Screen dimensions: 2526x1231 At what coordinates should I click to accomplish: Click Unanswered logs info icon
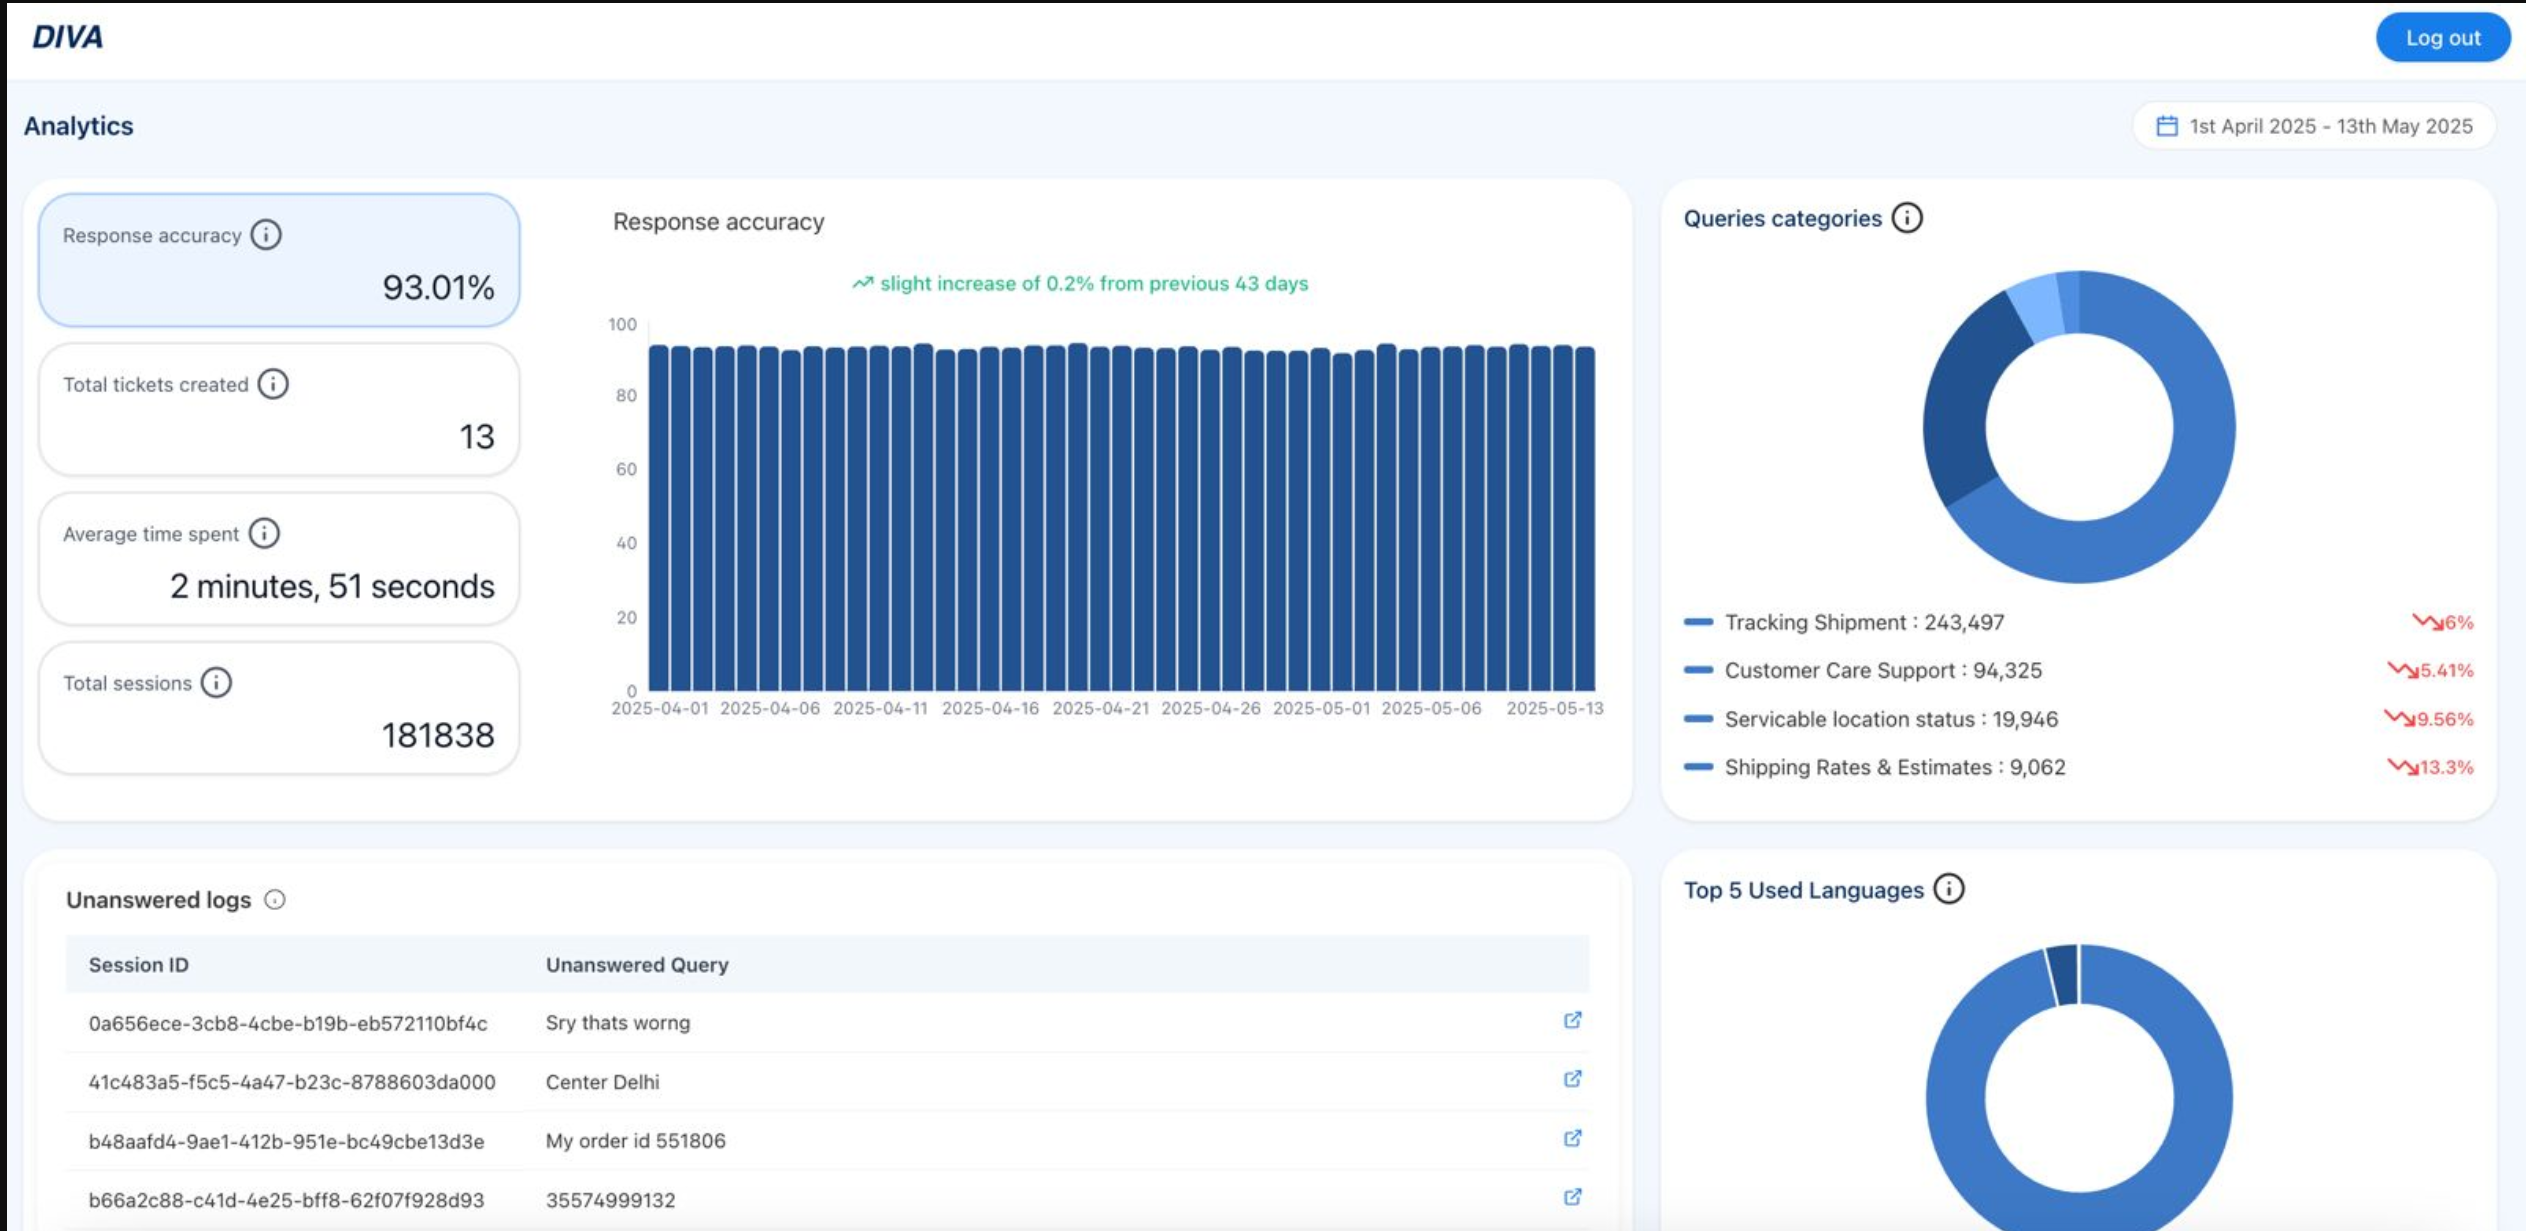tap(275, 900)
